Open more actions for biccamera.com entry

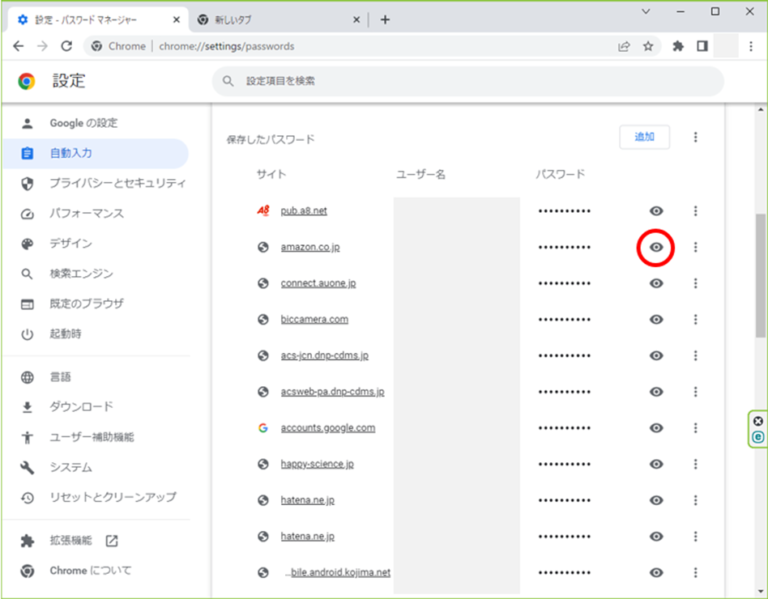[x=696, y=319]
